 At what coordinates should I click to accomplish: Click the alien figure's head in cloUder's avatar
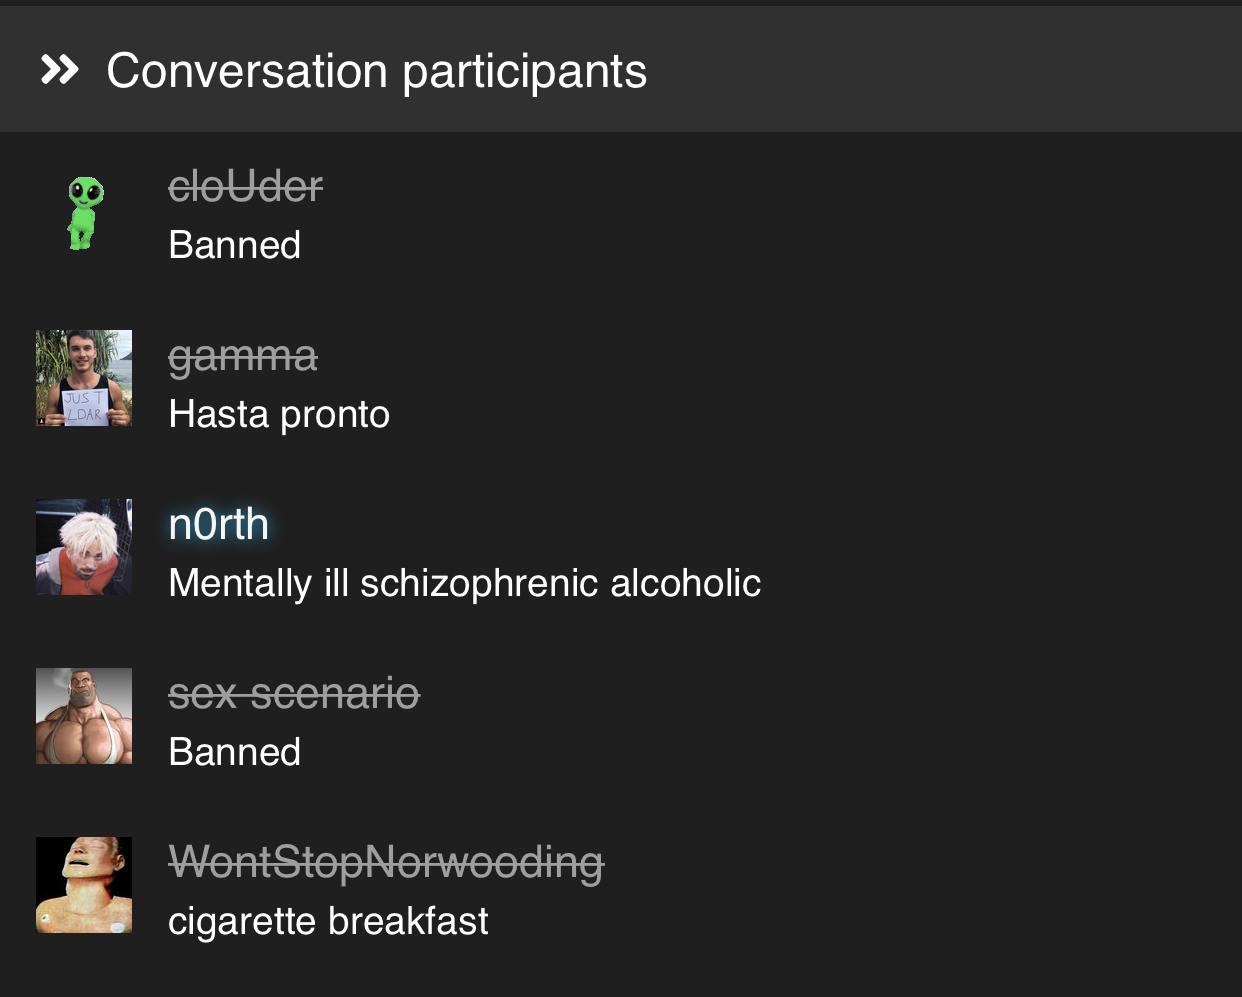tap(86, 190)
